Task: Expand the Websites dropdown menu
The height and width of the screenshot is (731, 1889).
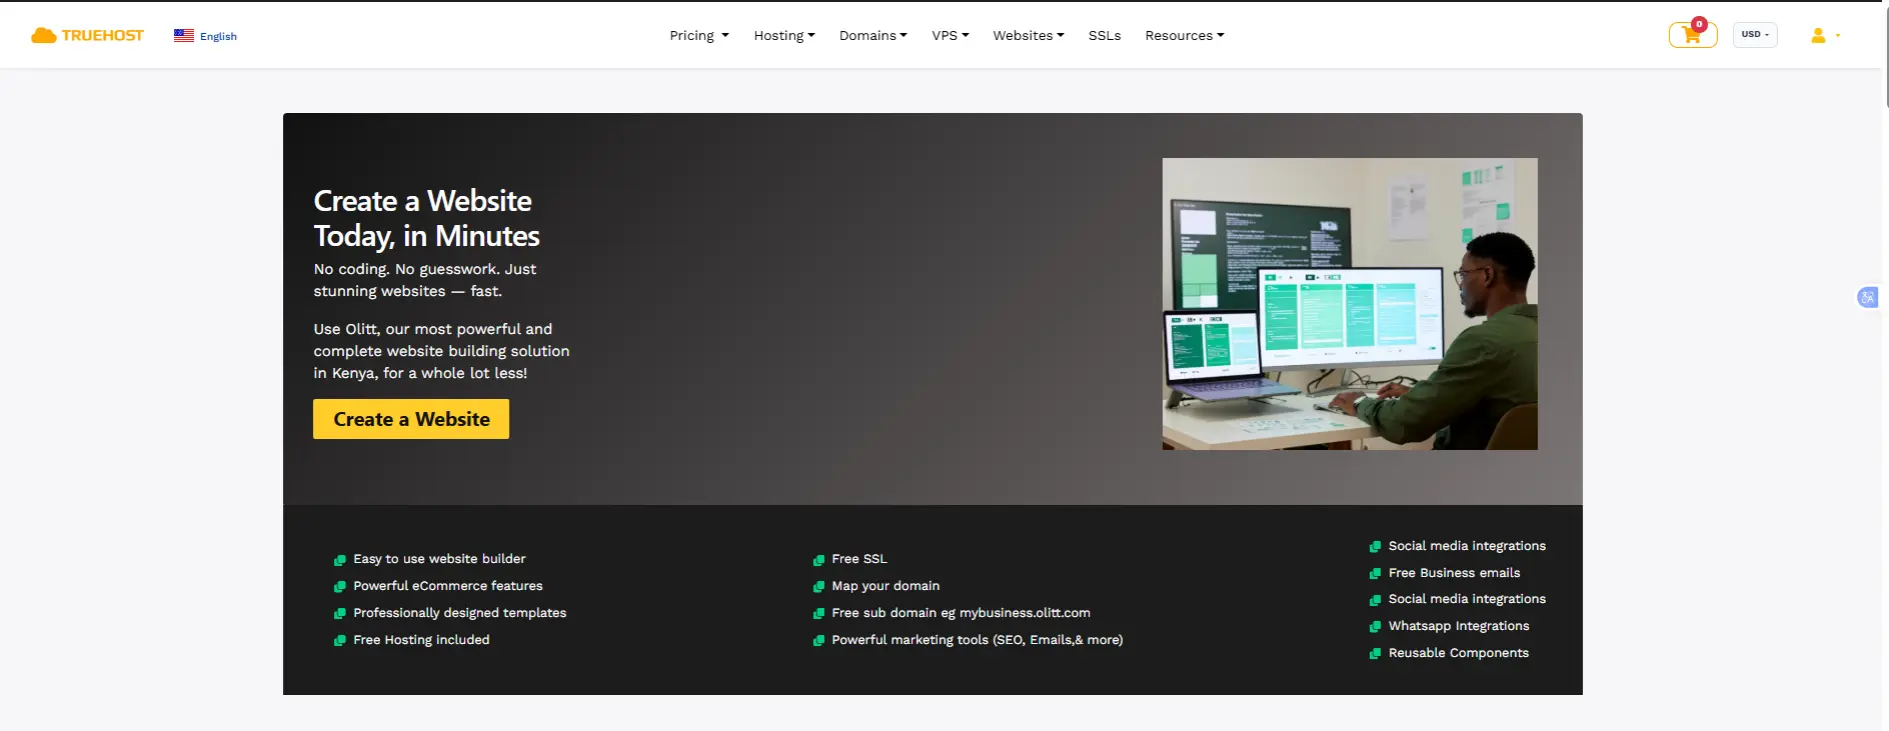Action: click(x=1028, y=35)
